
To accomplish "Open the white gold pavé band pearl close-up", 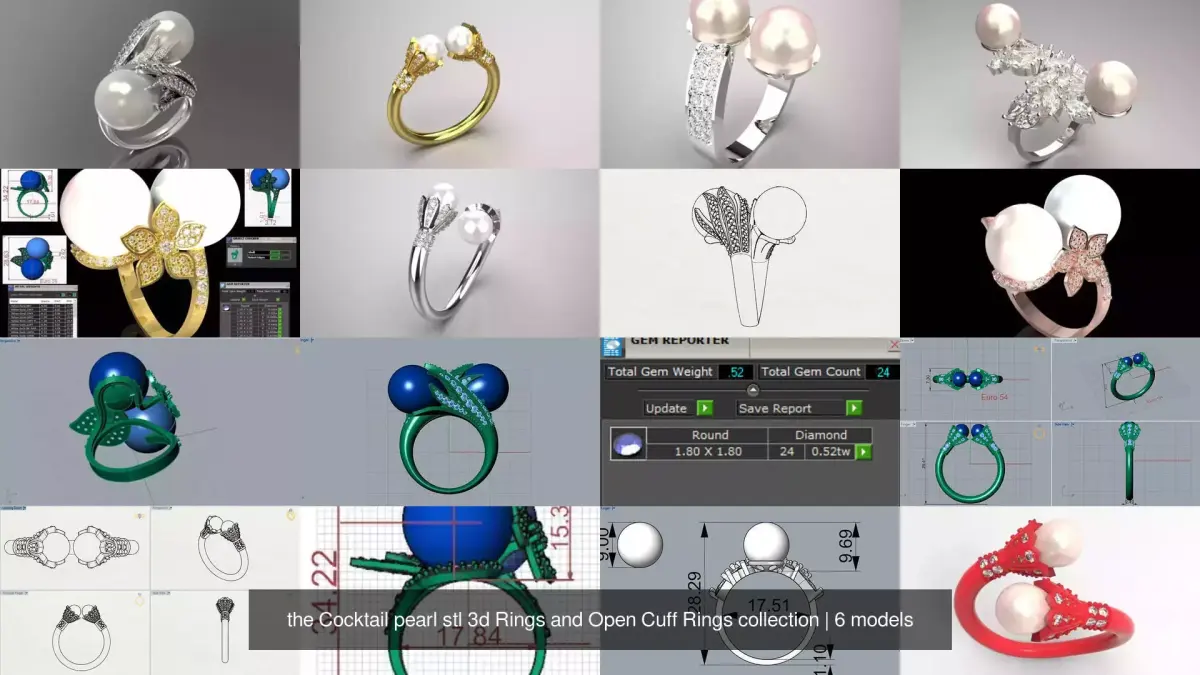I will (x=750, y=84).
